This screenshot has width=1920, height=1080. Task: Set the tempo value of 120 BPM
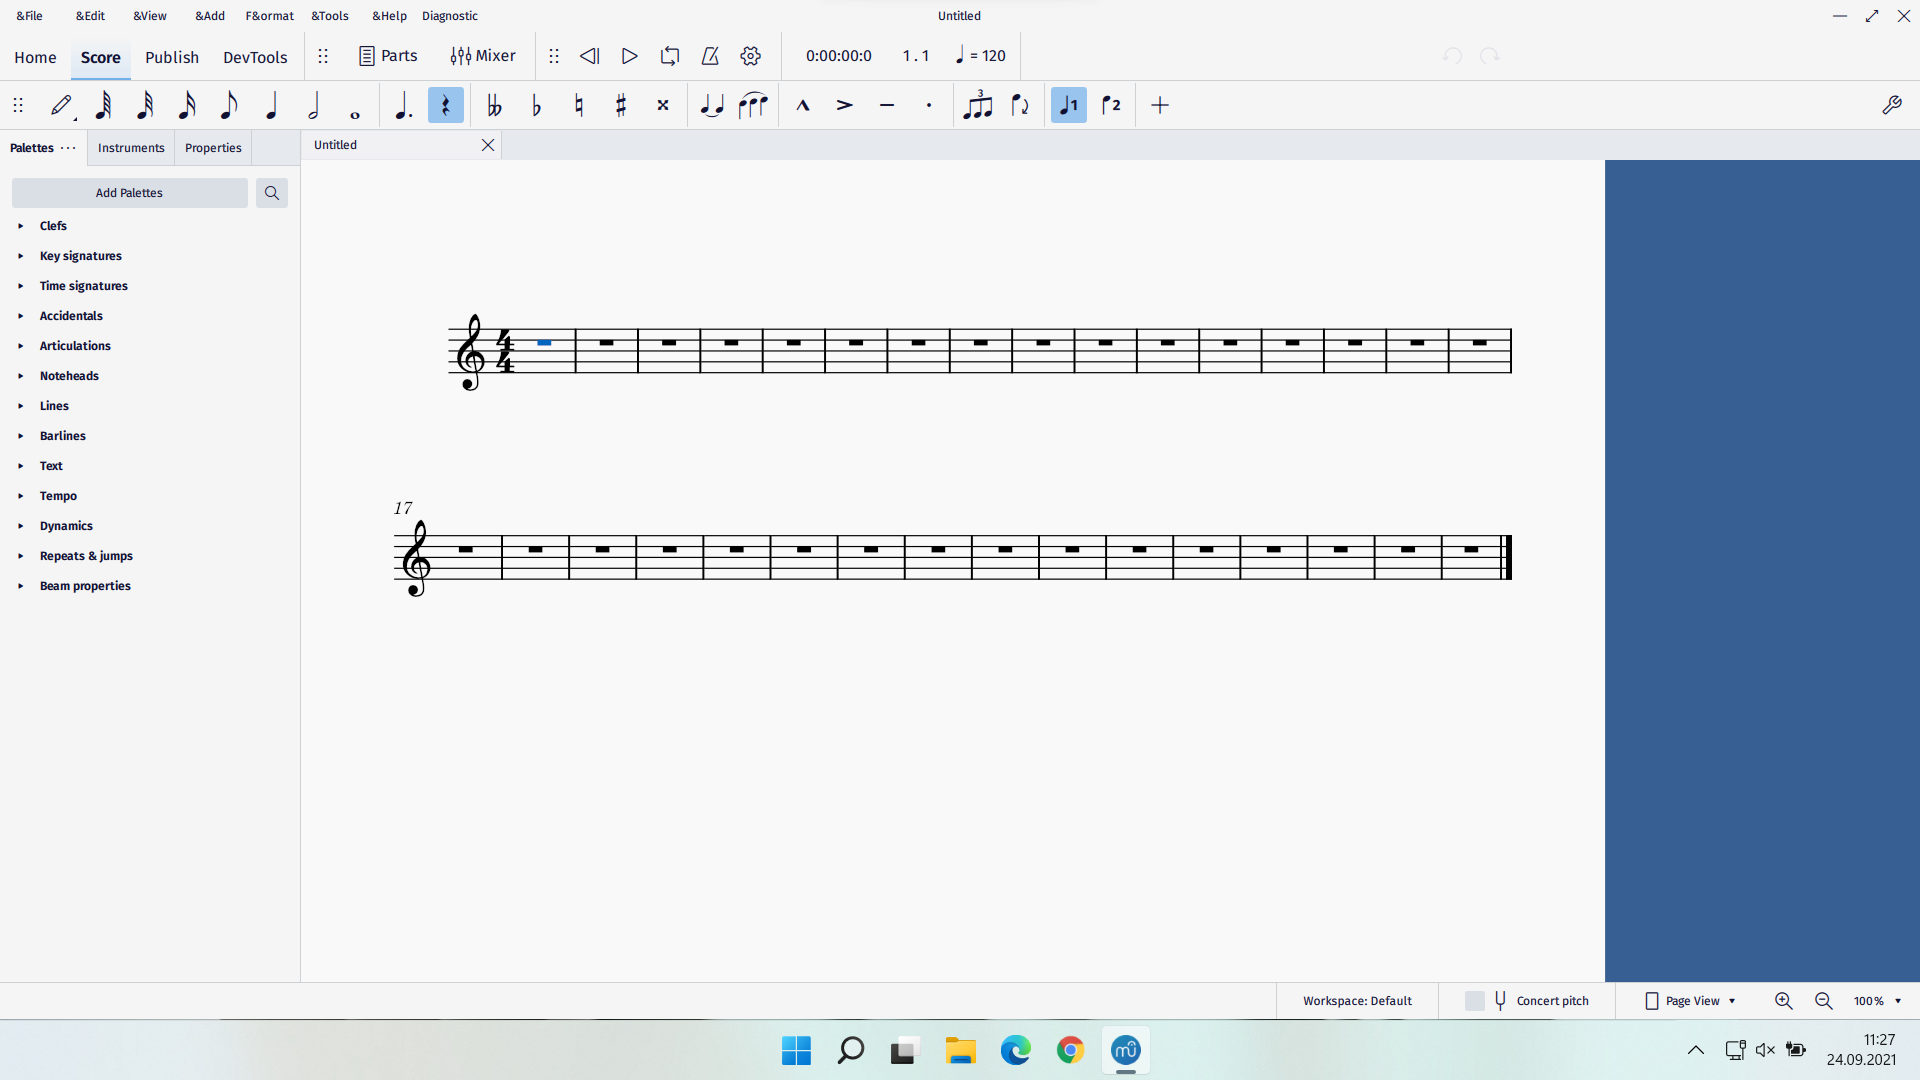pyautogui.click(x=979, y=55)
